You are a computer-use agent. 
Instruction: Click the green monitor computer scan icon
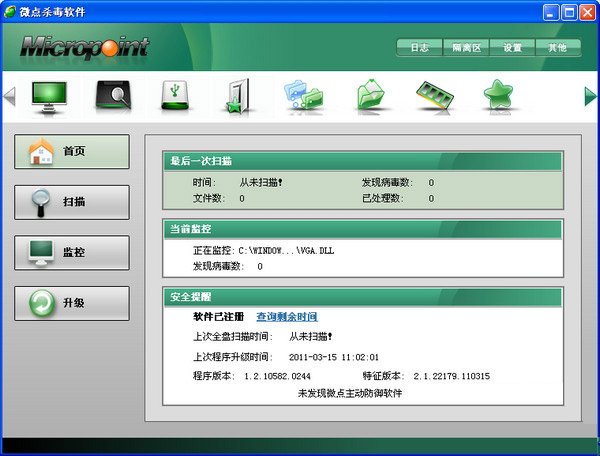[50, 95]
